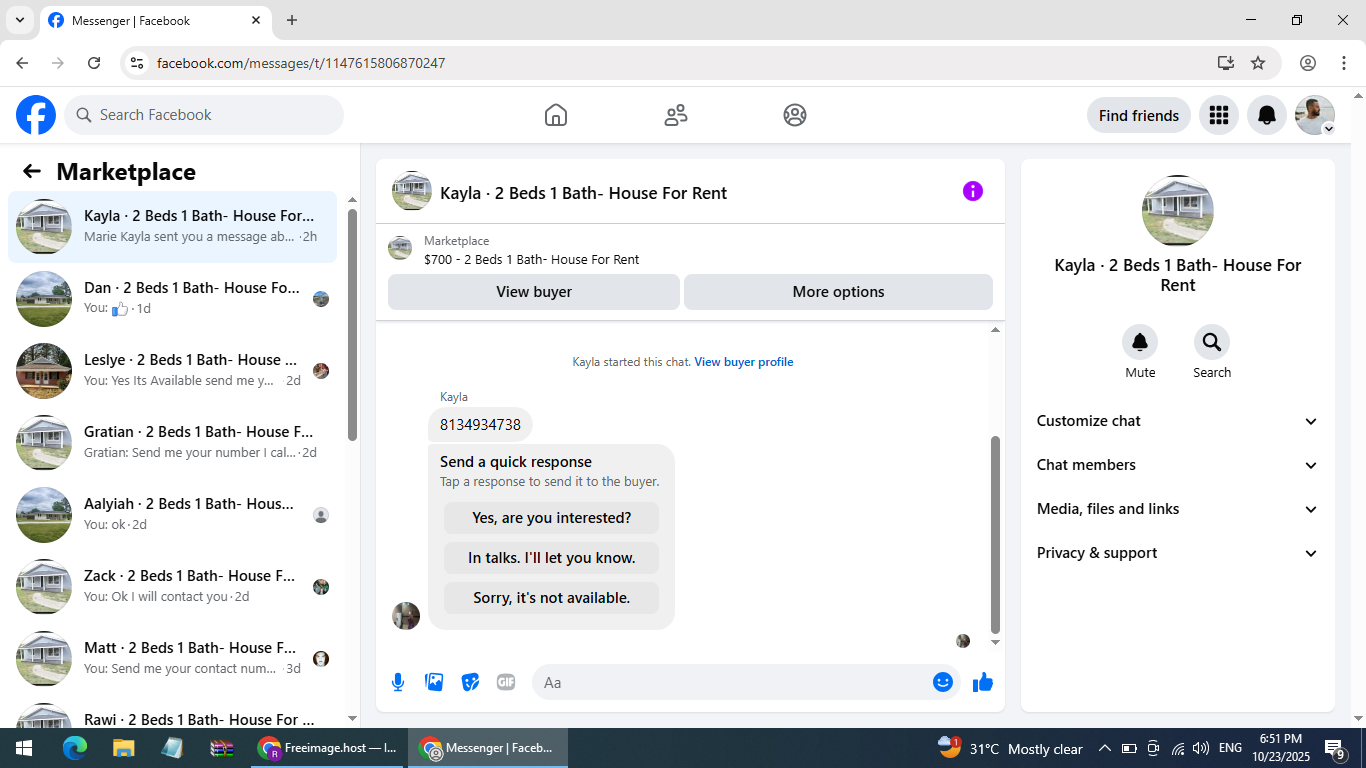Expand Customize chat section

click(x=1178, y=421)
